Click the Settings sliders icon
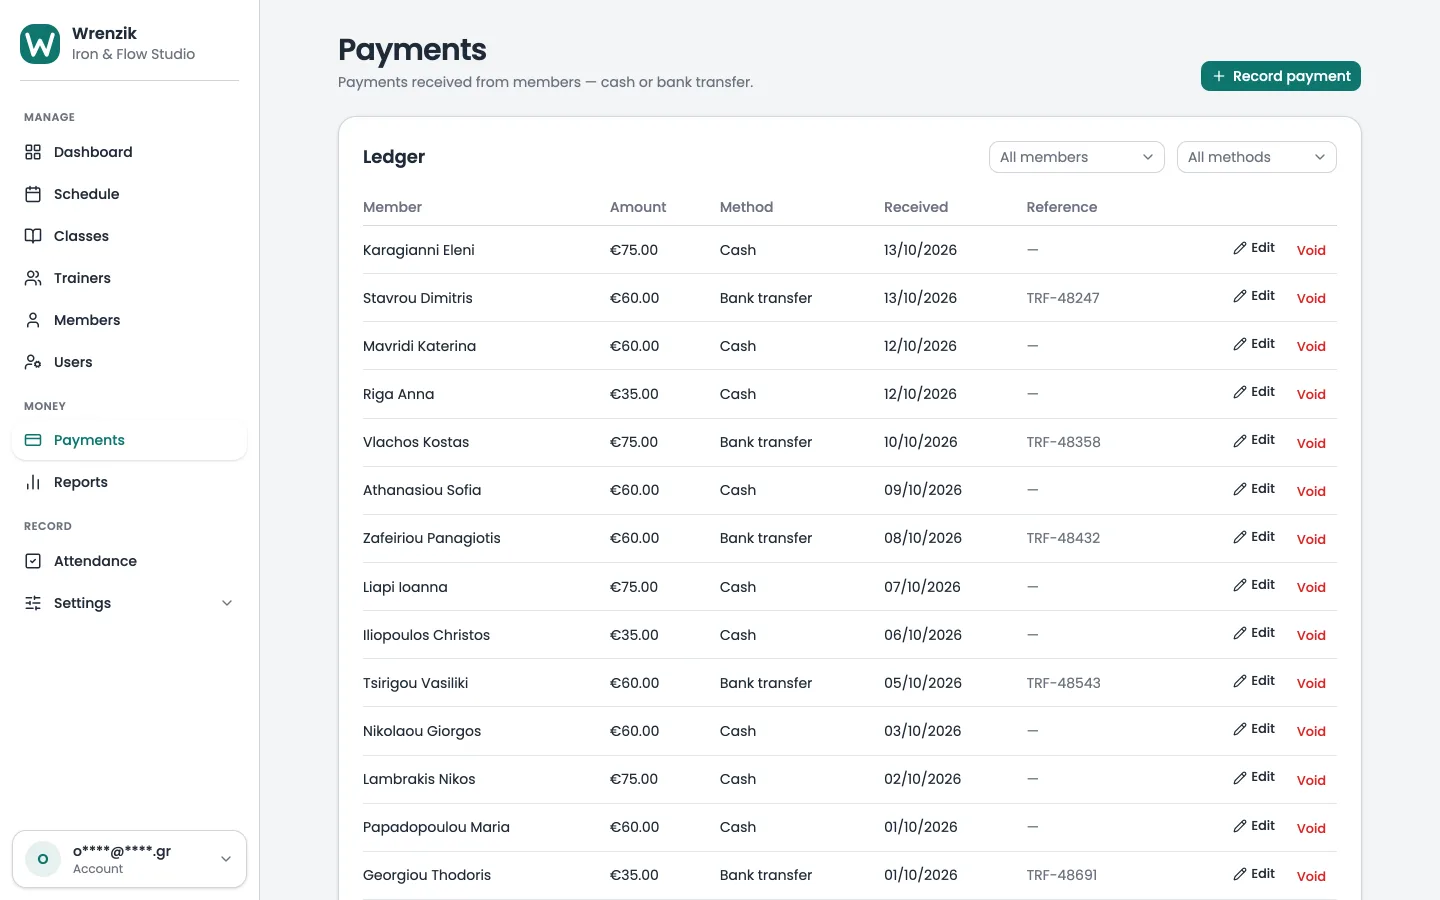 (33, 603)
